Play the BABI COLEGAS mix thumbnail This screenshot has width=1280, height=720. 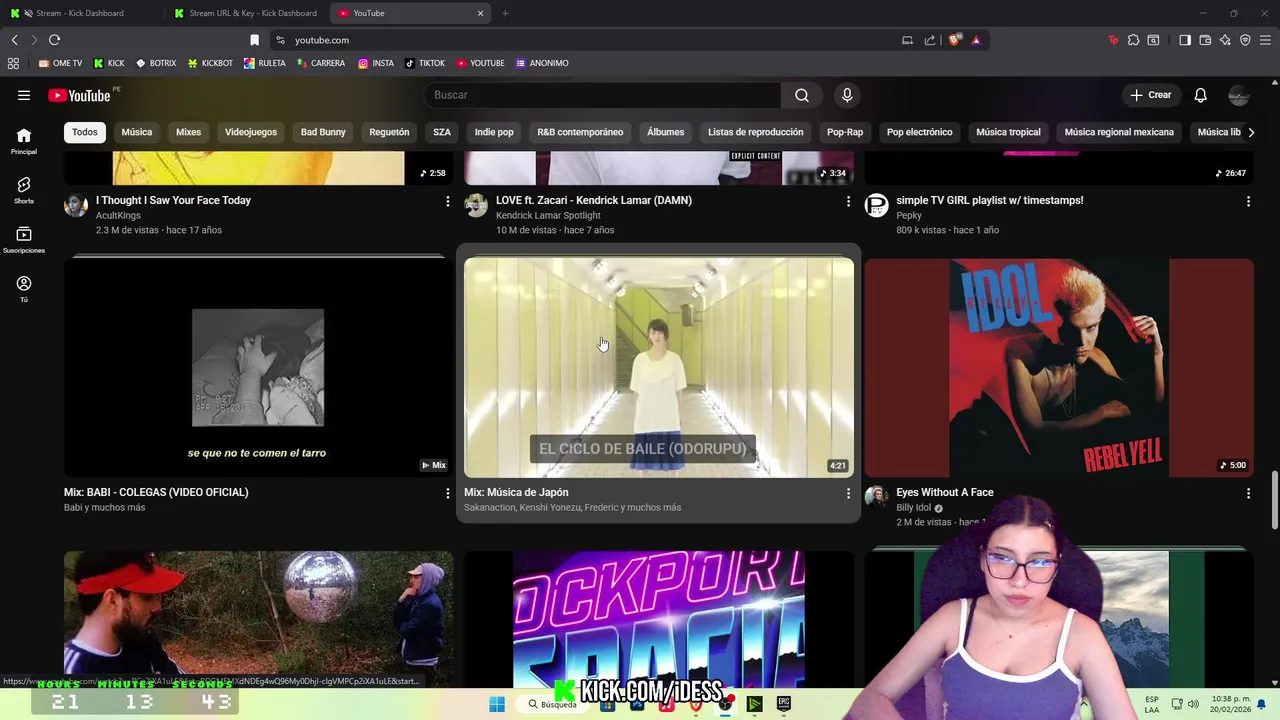coord(258,367)
